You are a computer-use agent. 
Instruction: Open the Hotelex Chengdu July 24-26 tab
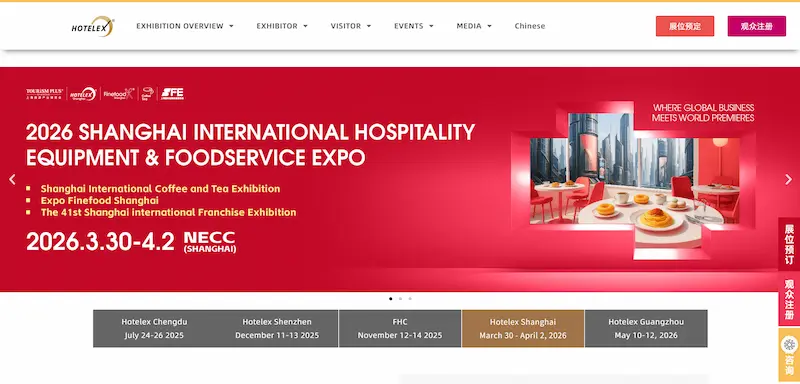coord(154,328)
